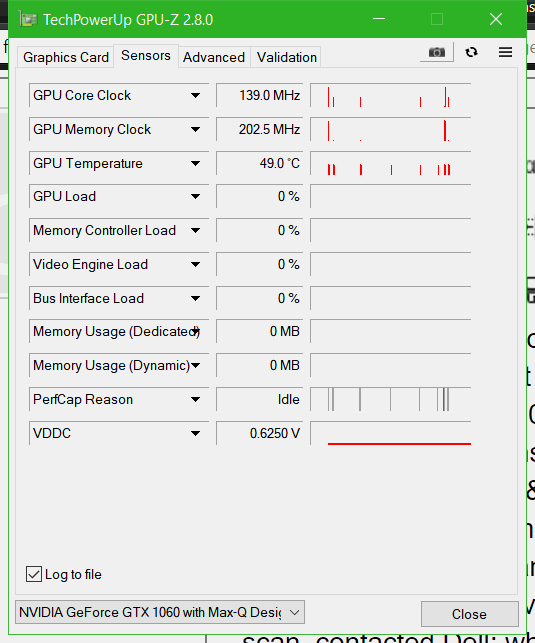Open GPU Temperature sensor dropdown
This screenshot has height=643, width=535.
[196, 163]
